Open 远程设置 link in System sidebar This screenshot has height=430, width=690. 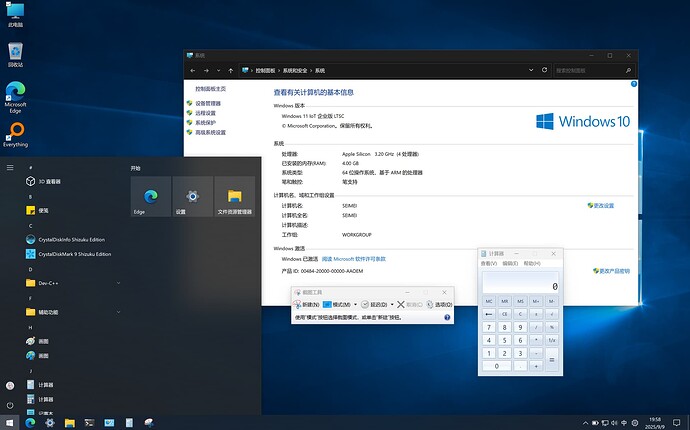206,113
